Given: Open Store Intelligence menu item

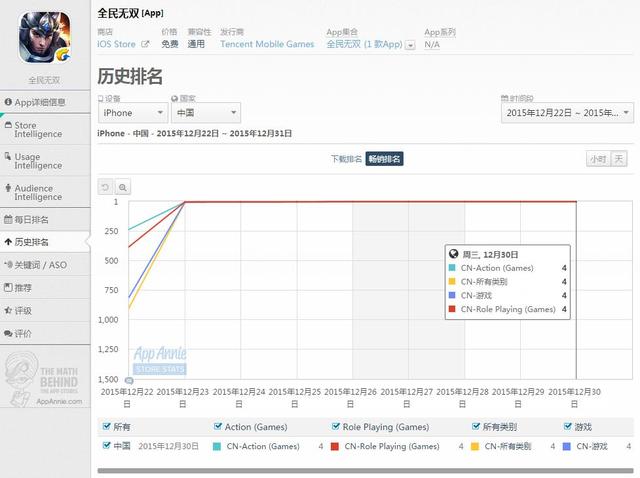Looking at the screenshot, I should pos(45,129).
